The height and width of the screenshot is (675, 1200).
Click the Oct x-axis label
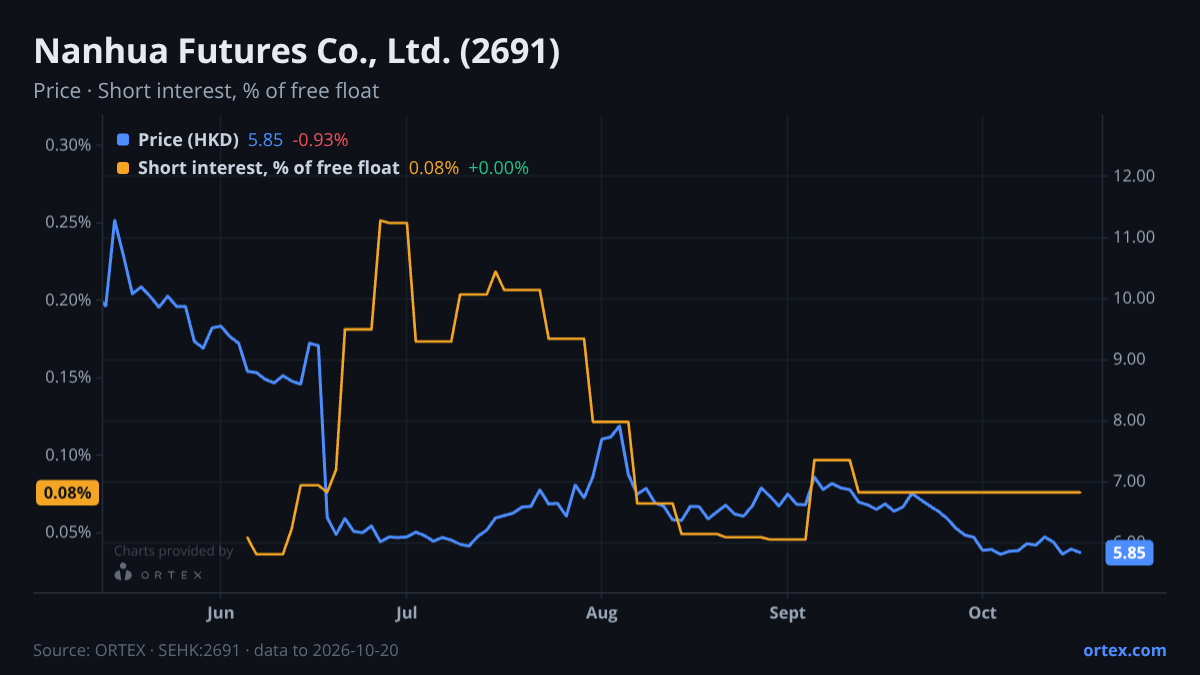click(x=983, y=613)
